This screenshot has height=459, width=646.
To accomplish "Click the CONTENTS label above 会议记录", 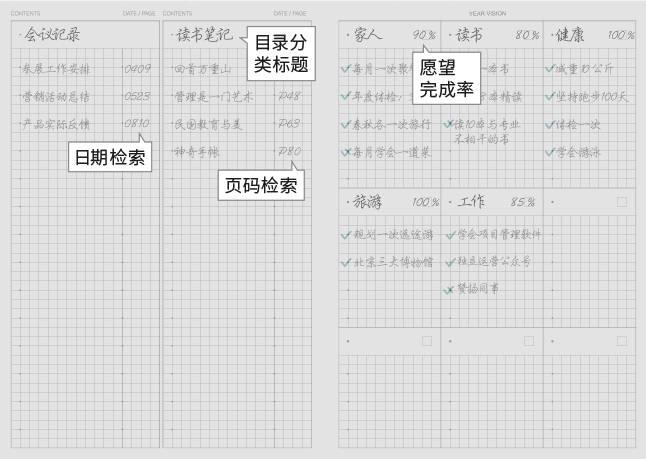I will point(26,14).
